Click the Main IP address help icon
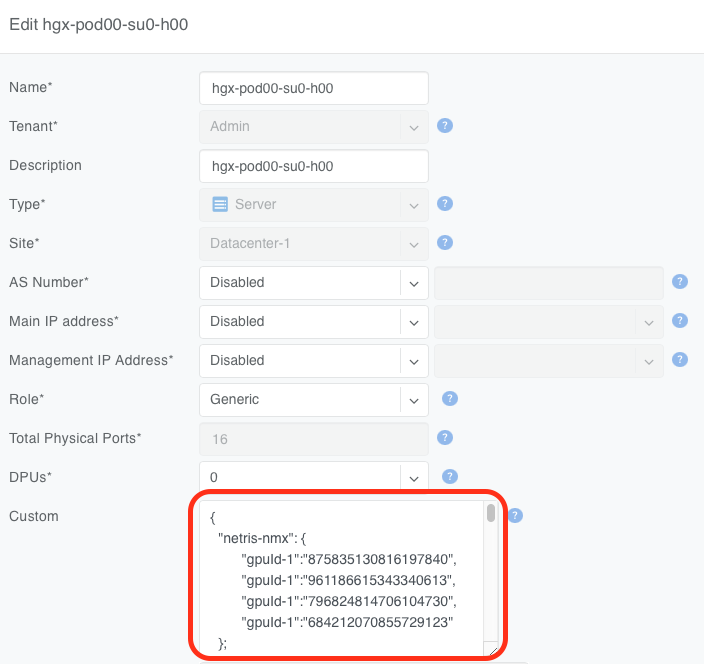Viewport: 704px width, 664px height. [680, 321]
